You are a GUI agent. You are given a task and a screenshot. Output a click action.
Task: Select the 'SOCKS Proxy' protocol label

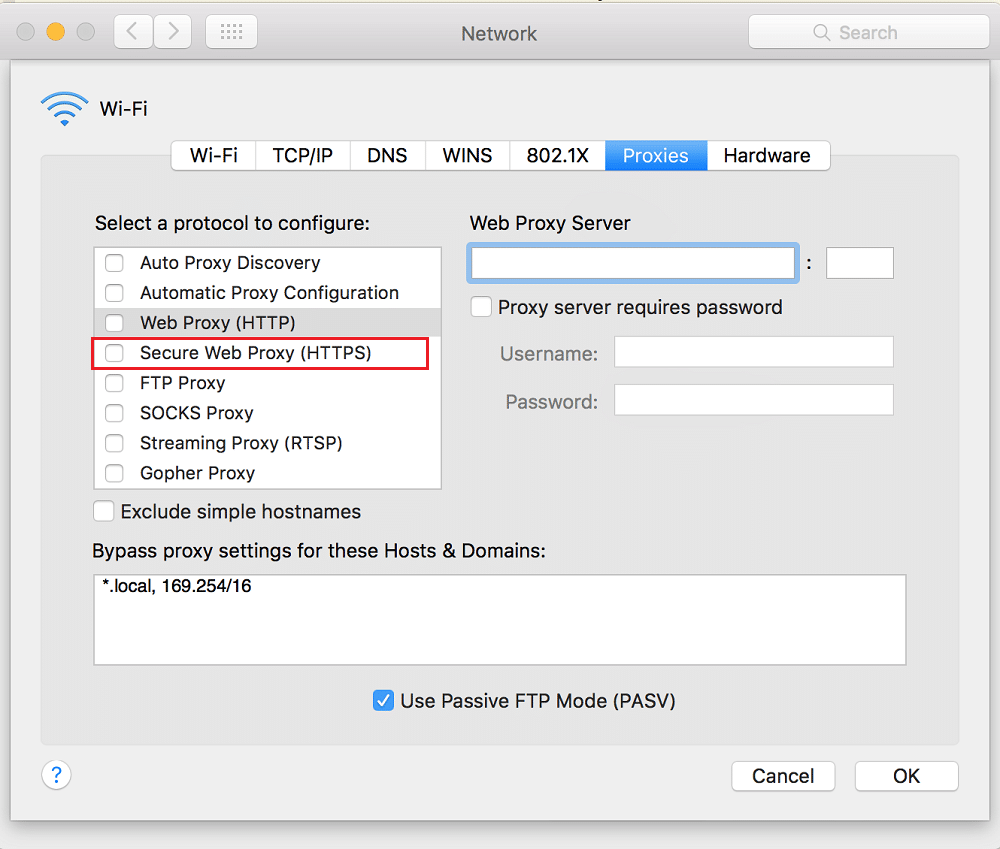[197, 413]
